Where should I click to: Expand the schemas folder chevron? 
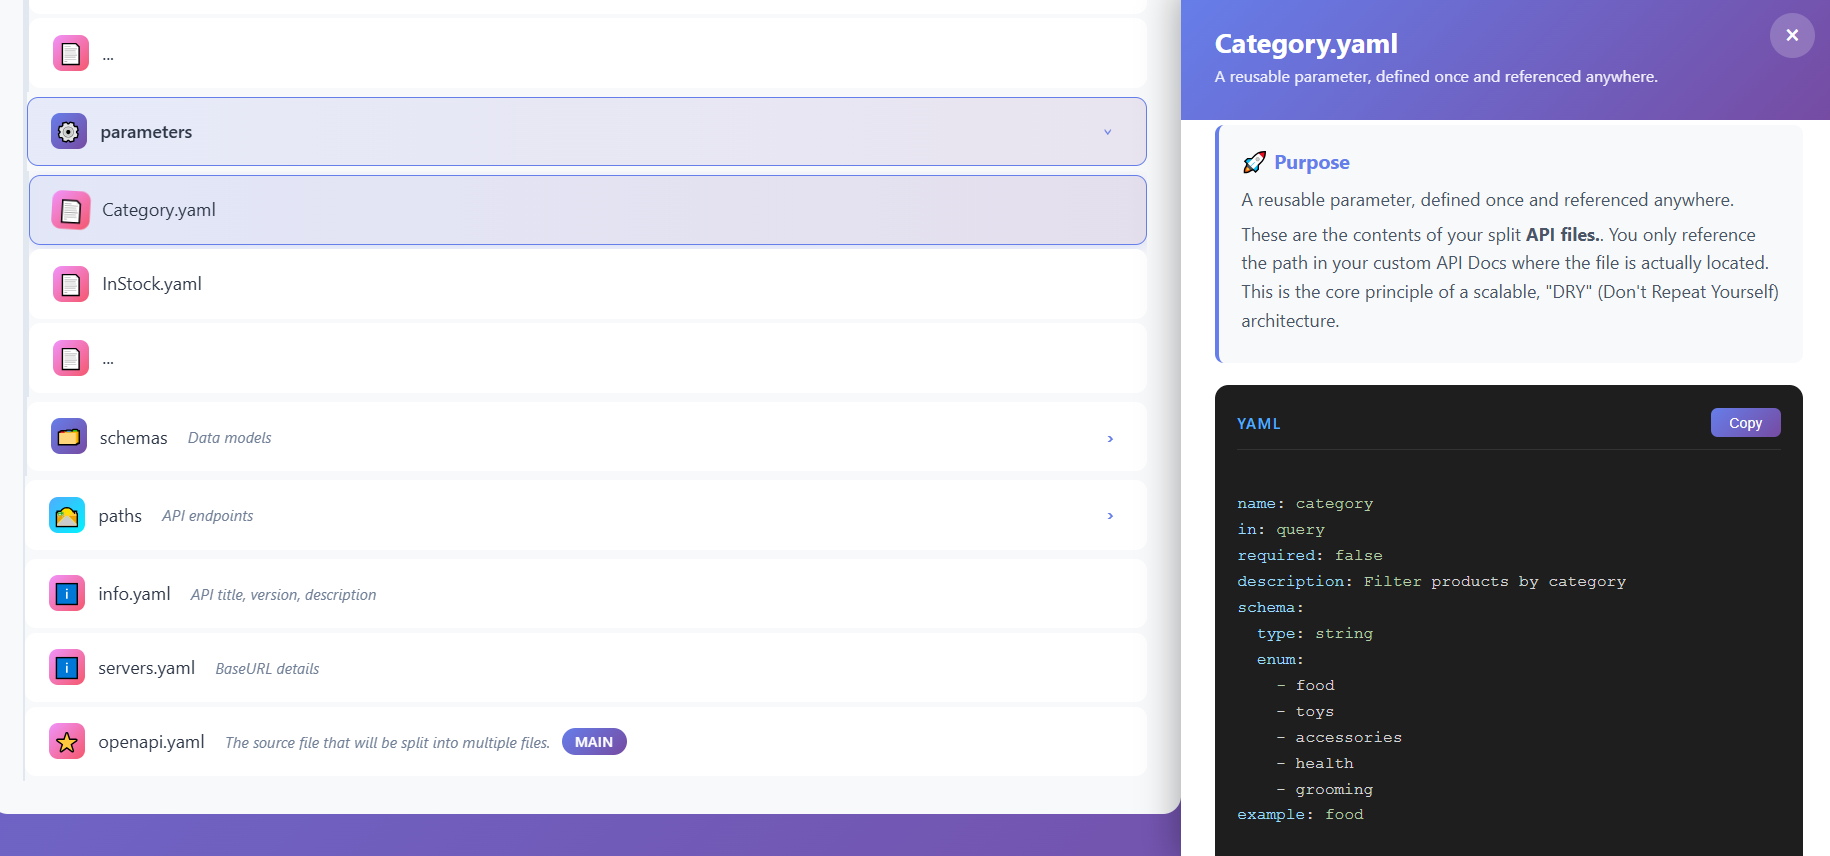click(1109, 438)
